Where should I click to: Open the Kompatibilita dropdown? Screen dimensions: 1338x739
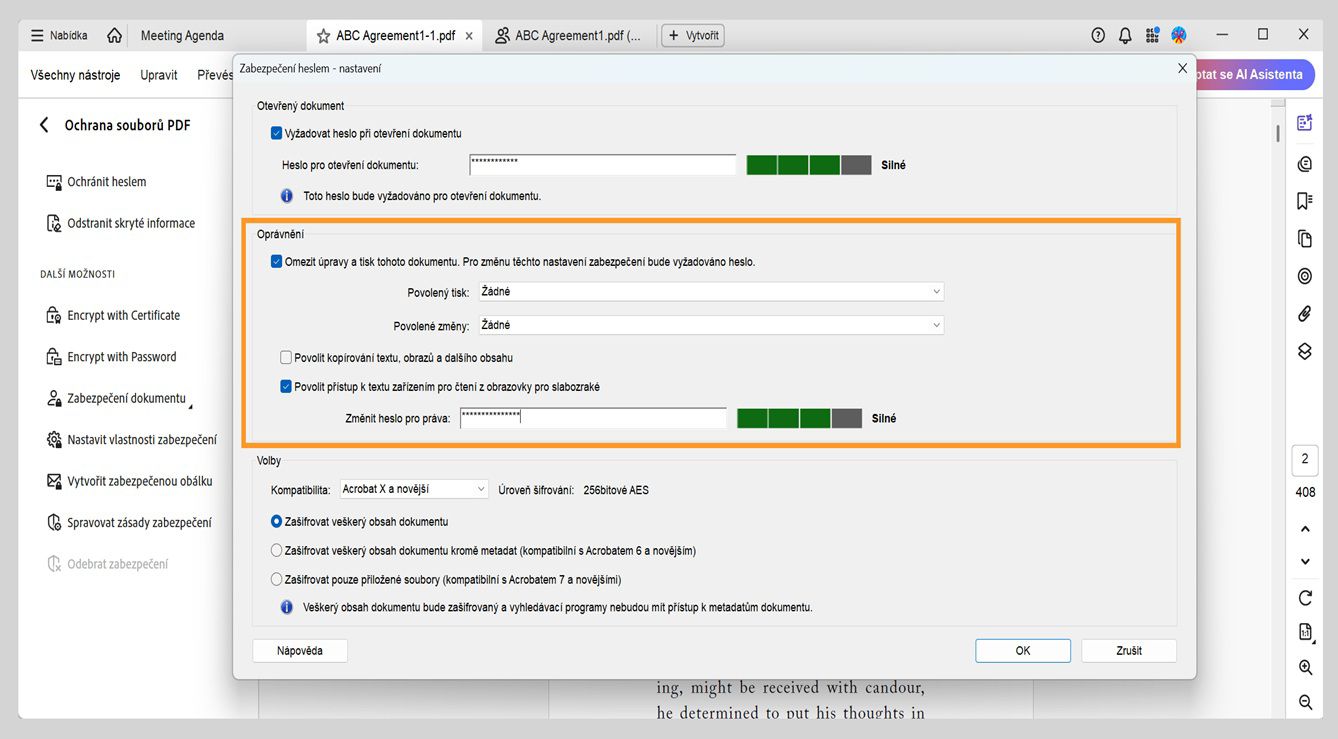tap(413, 489)
